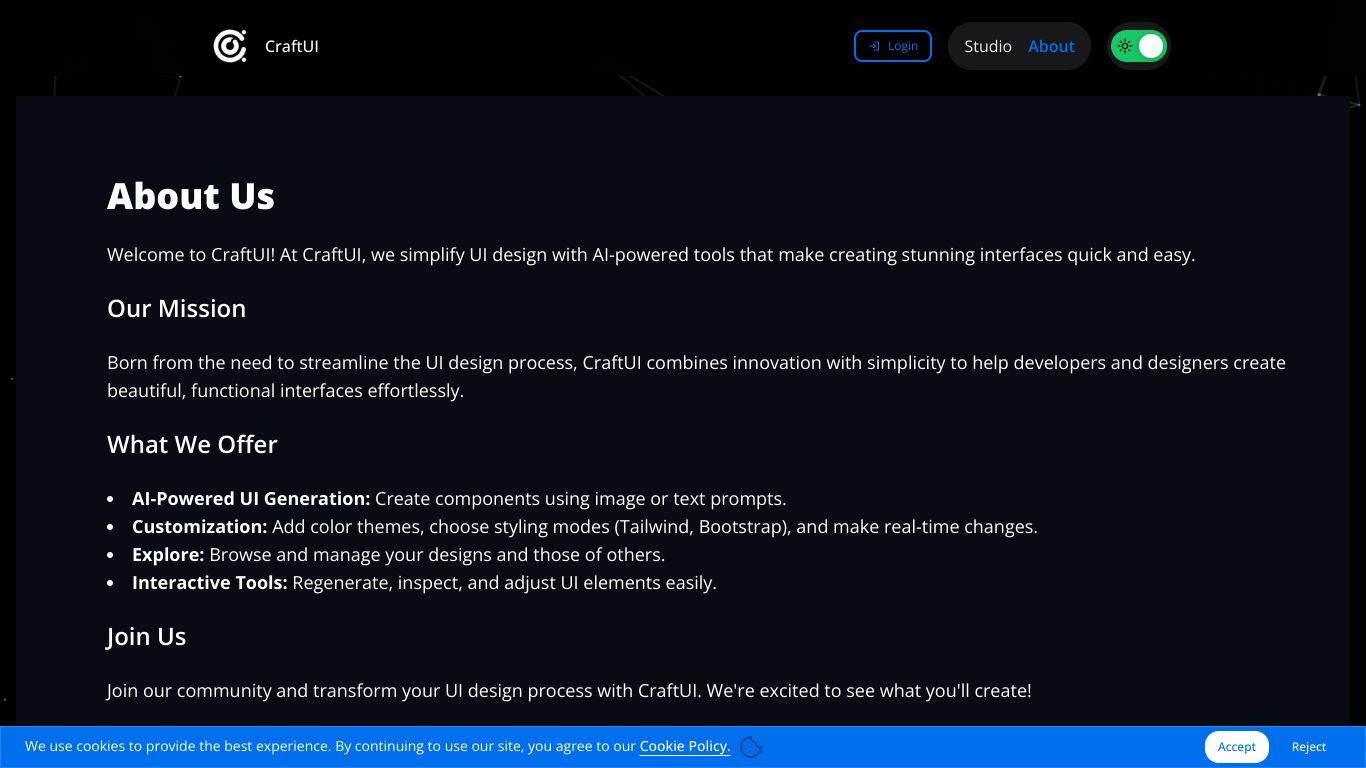Reject cookies with the Reject button
Screen dimensions: 1366x768
tap(1309, 747)
